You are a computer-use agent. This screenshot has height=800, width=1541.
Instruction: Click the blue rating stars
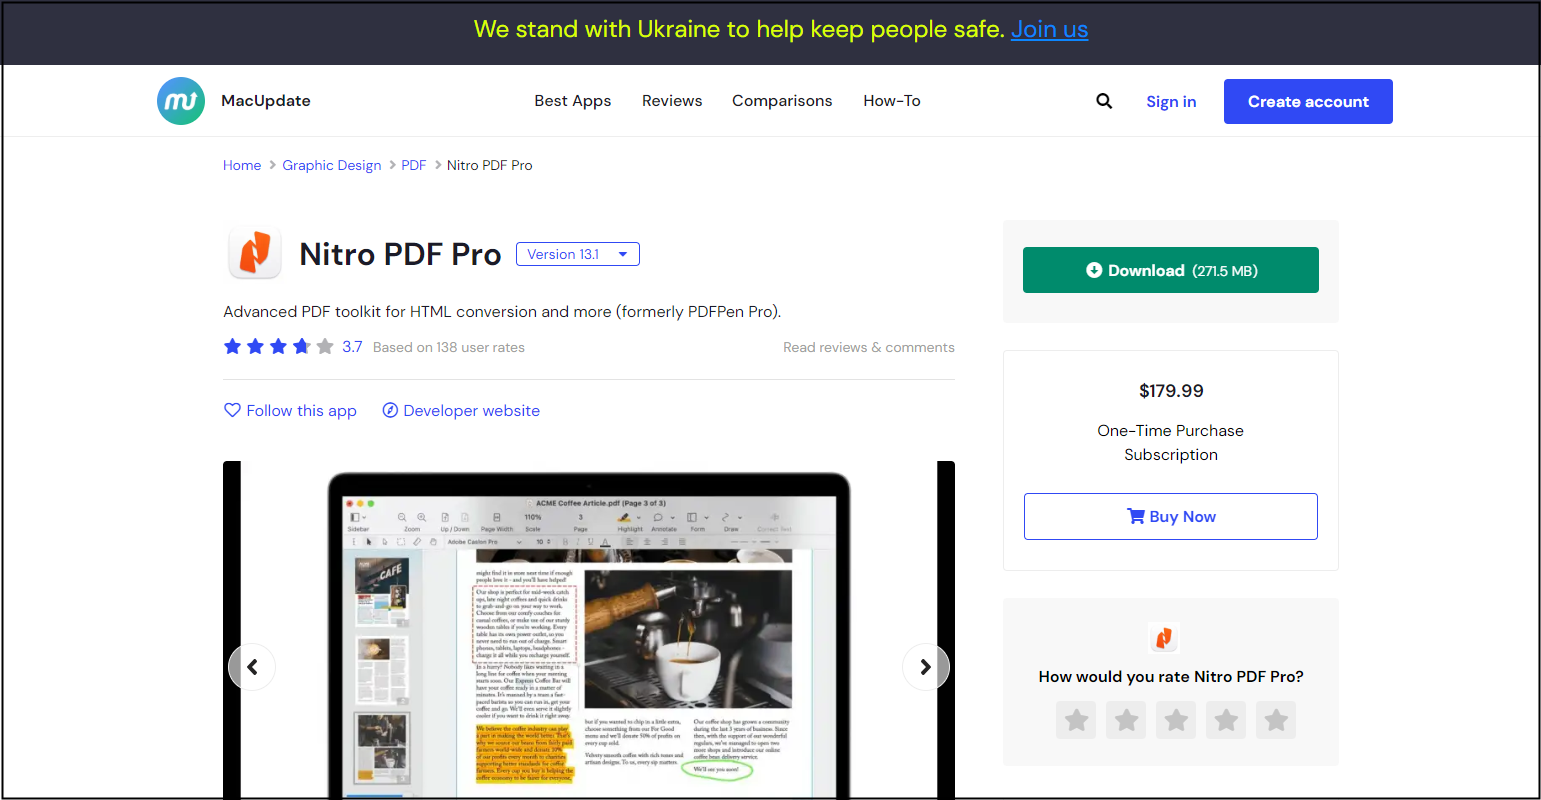point(279,347)
